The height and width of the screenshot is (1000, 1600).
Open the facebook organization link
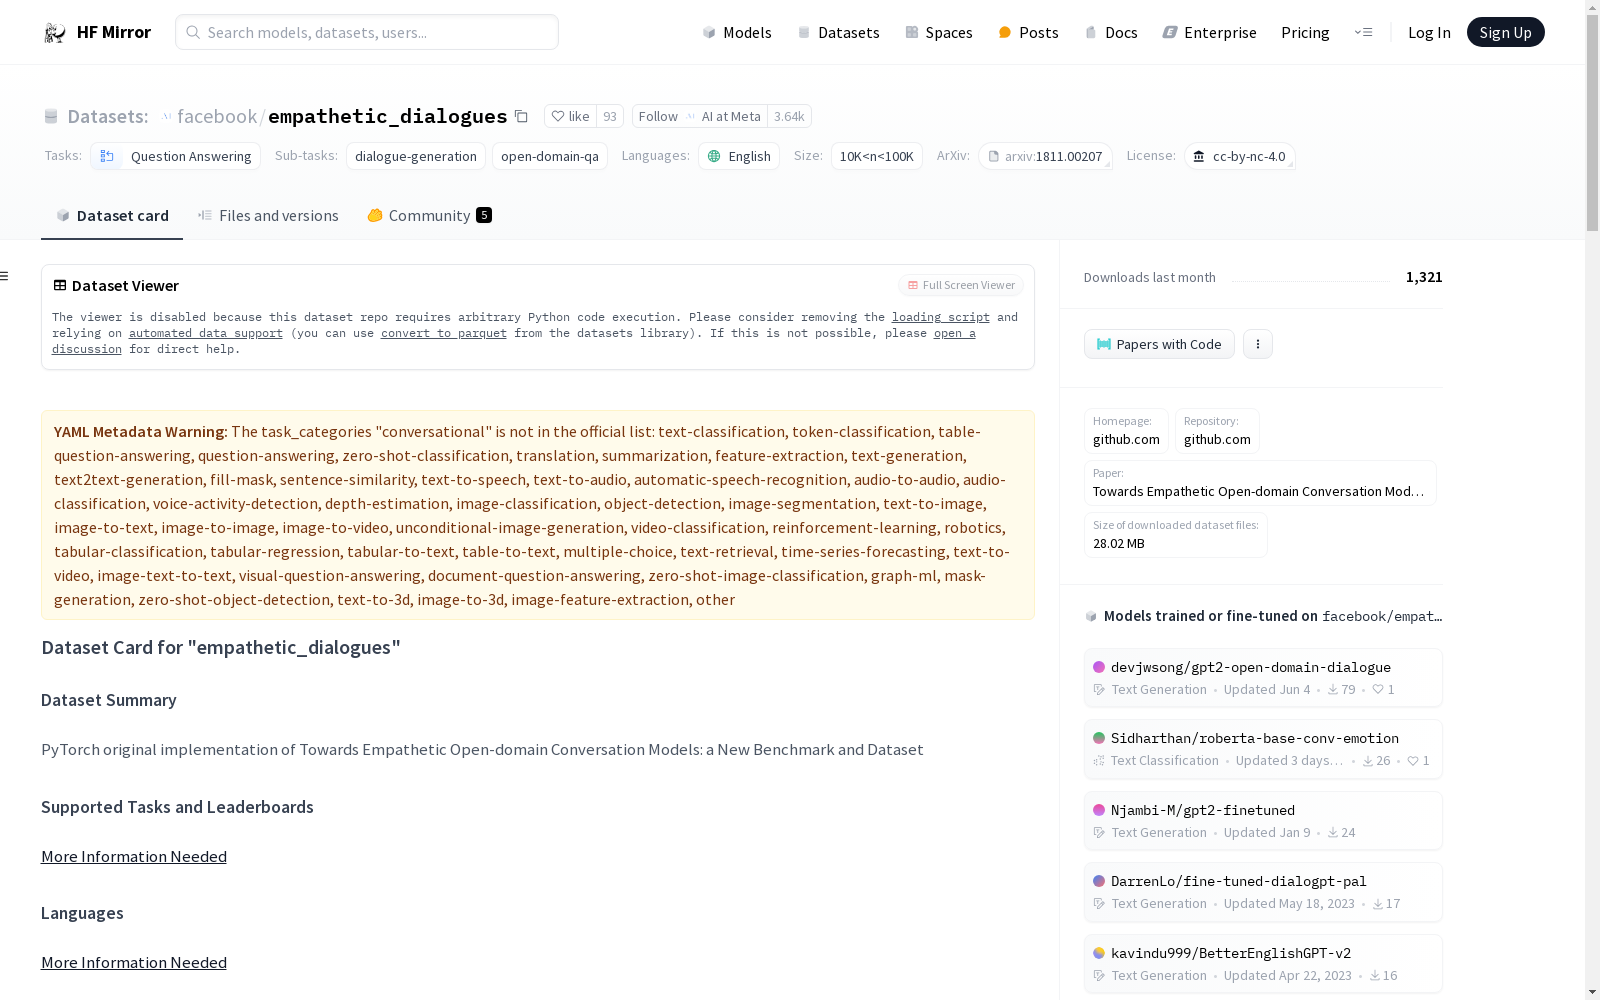pos(217,116)
